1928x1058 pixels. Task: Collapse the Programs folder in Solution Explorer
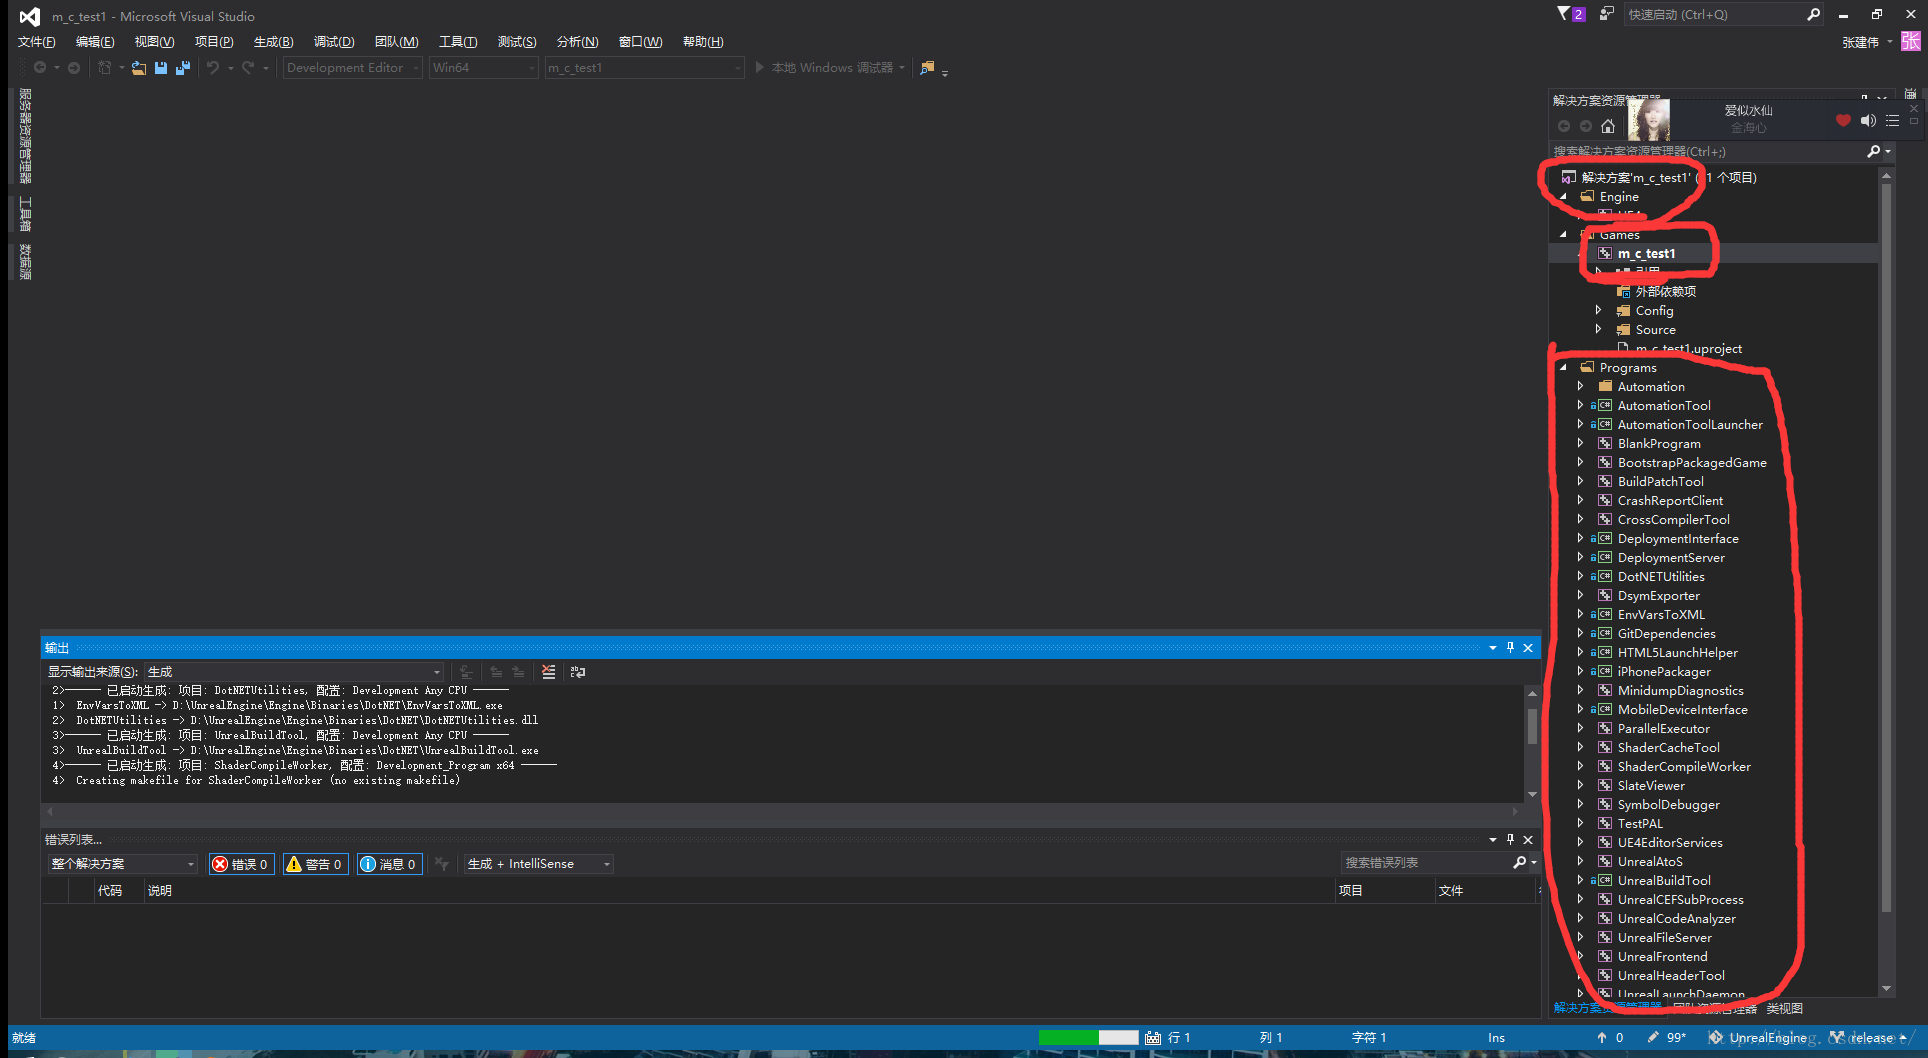click(x=1564, y=368)
